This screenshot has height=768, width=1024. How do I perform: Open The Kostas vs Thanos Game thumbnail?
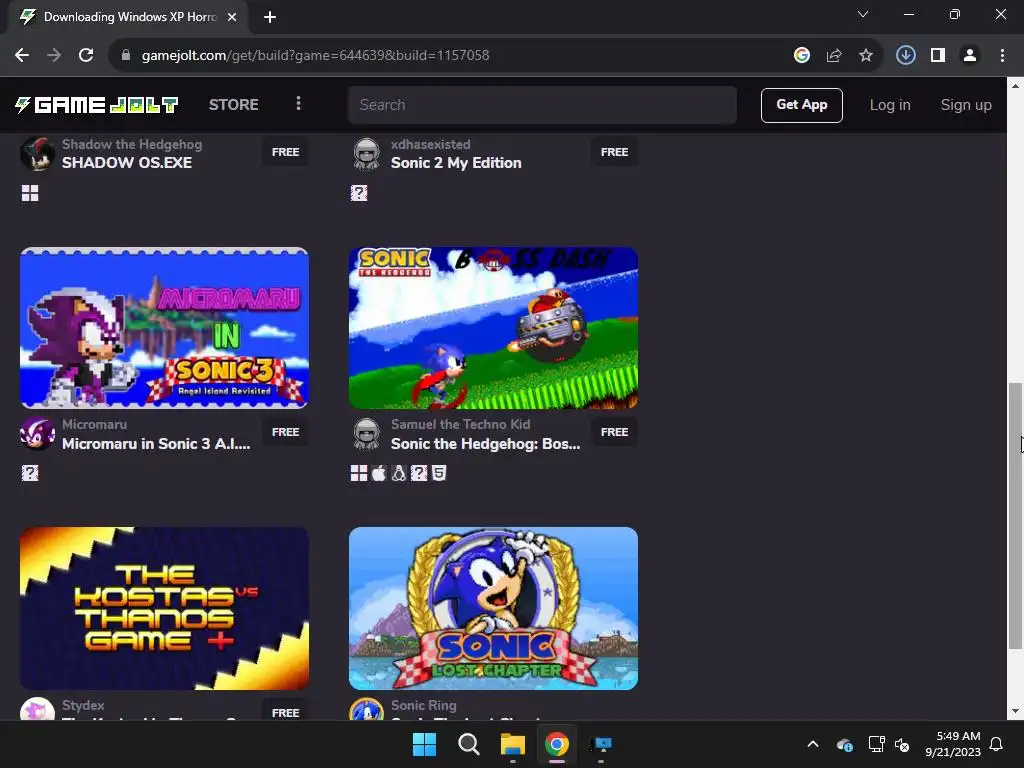164,608
